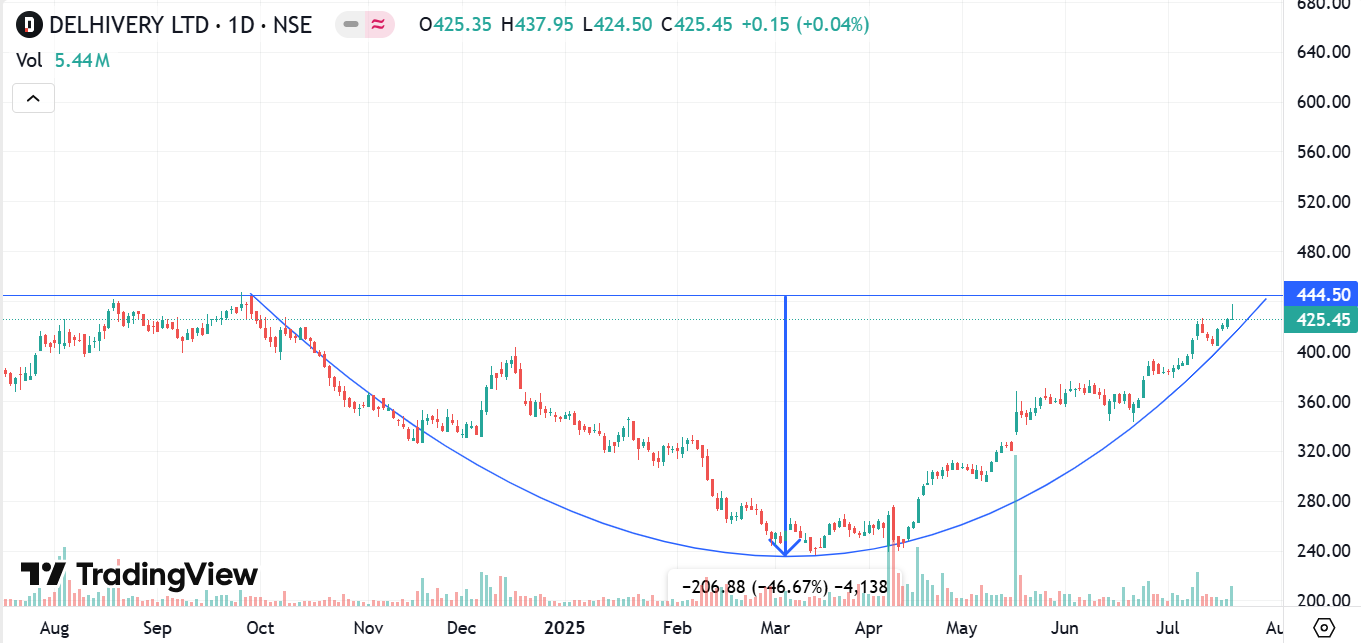1361x643 pixels.
Task: Click the Delhivery symbol logo icon
Action: [x=31, y=24]
